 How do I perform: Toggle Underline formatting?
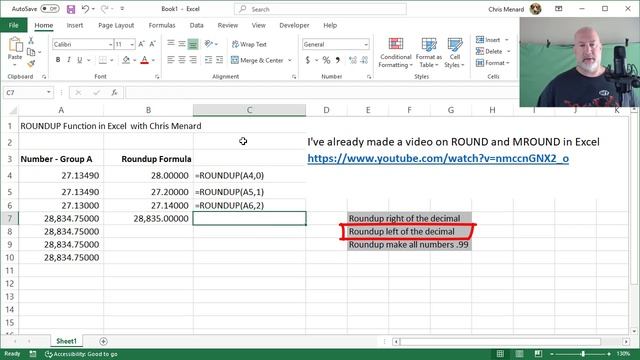pyautogui.click(x=80, y=60)
